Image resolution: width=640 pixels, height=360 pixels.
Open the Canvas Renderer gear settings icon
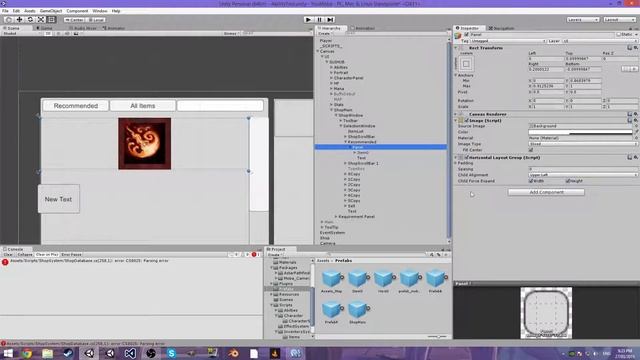[x=636, y=114]
